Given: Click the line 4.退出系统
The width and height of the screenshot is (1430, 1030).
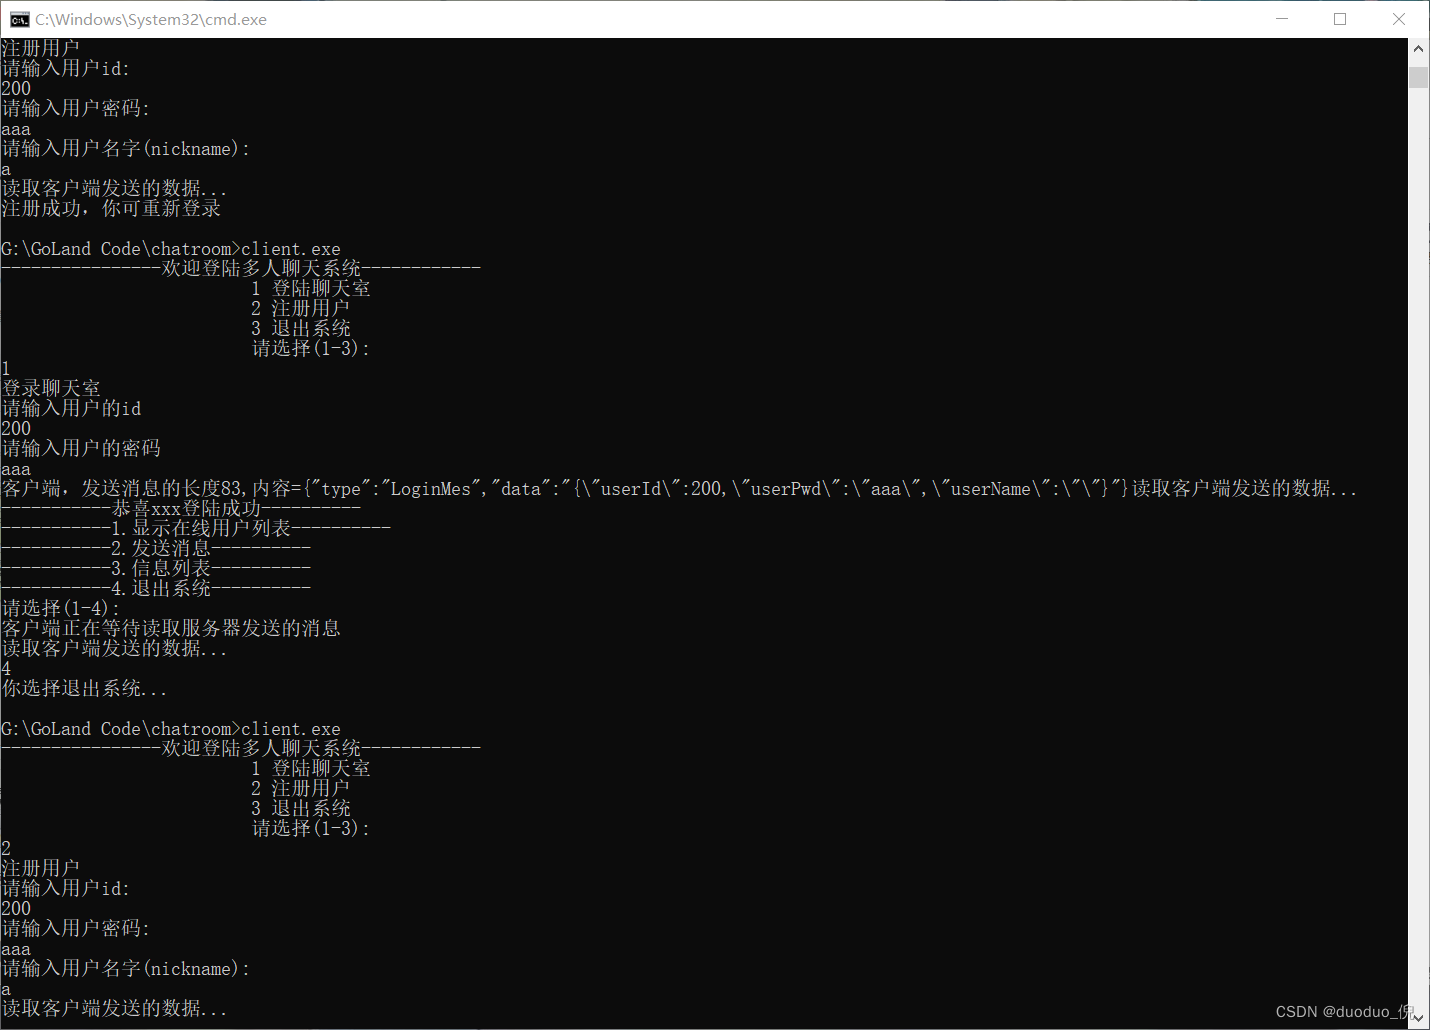Looking at the screenshot, I should [x=156, y=588].
